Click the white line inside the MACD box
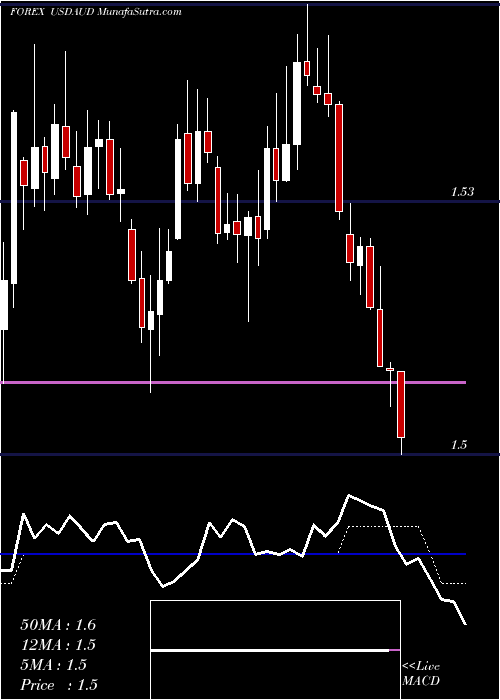Viewport: 500px width, 700px height. click(270, 650)
